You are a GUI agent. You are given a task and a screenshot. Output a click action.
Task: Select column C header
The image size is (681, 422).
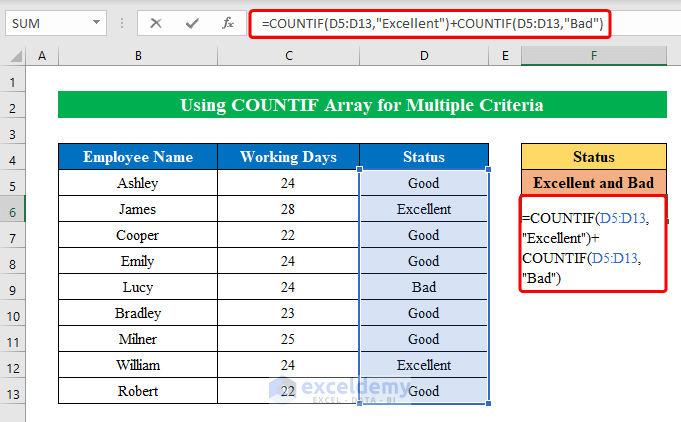point(289,56)
